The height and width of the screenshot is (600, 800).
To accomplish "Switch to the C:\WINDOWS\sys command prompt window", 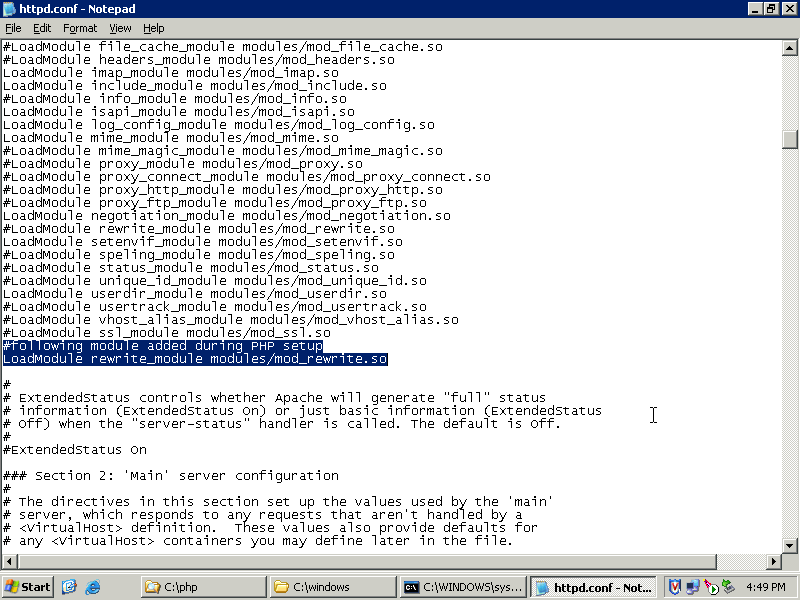I will (x=460, y=587).
